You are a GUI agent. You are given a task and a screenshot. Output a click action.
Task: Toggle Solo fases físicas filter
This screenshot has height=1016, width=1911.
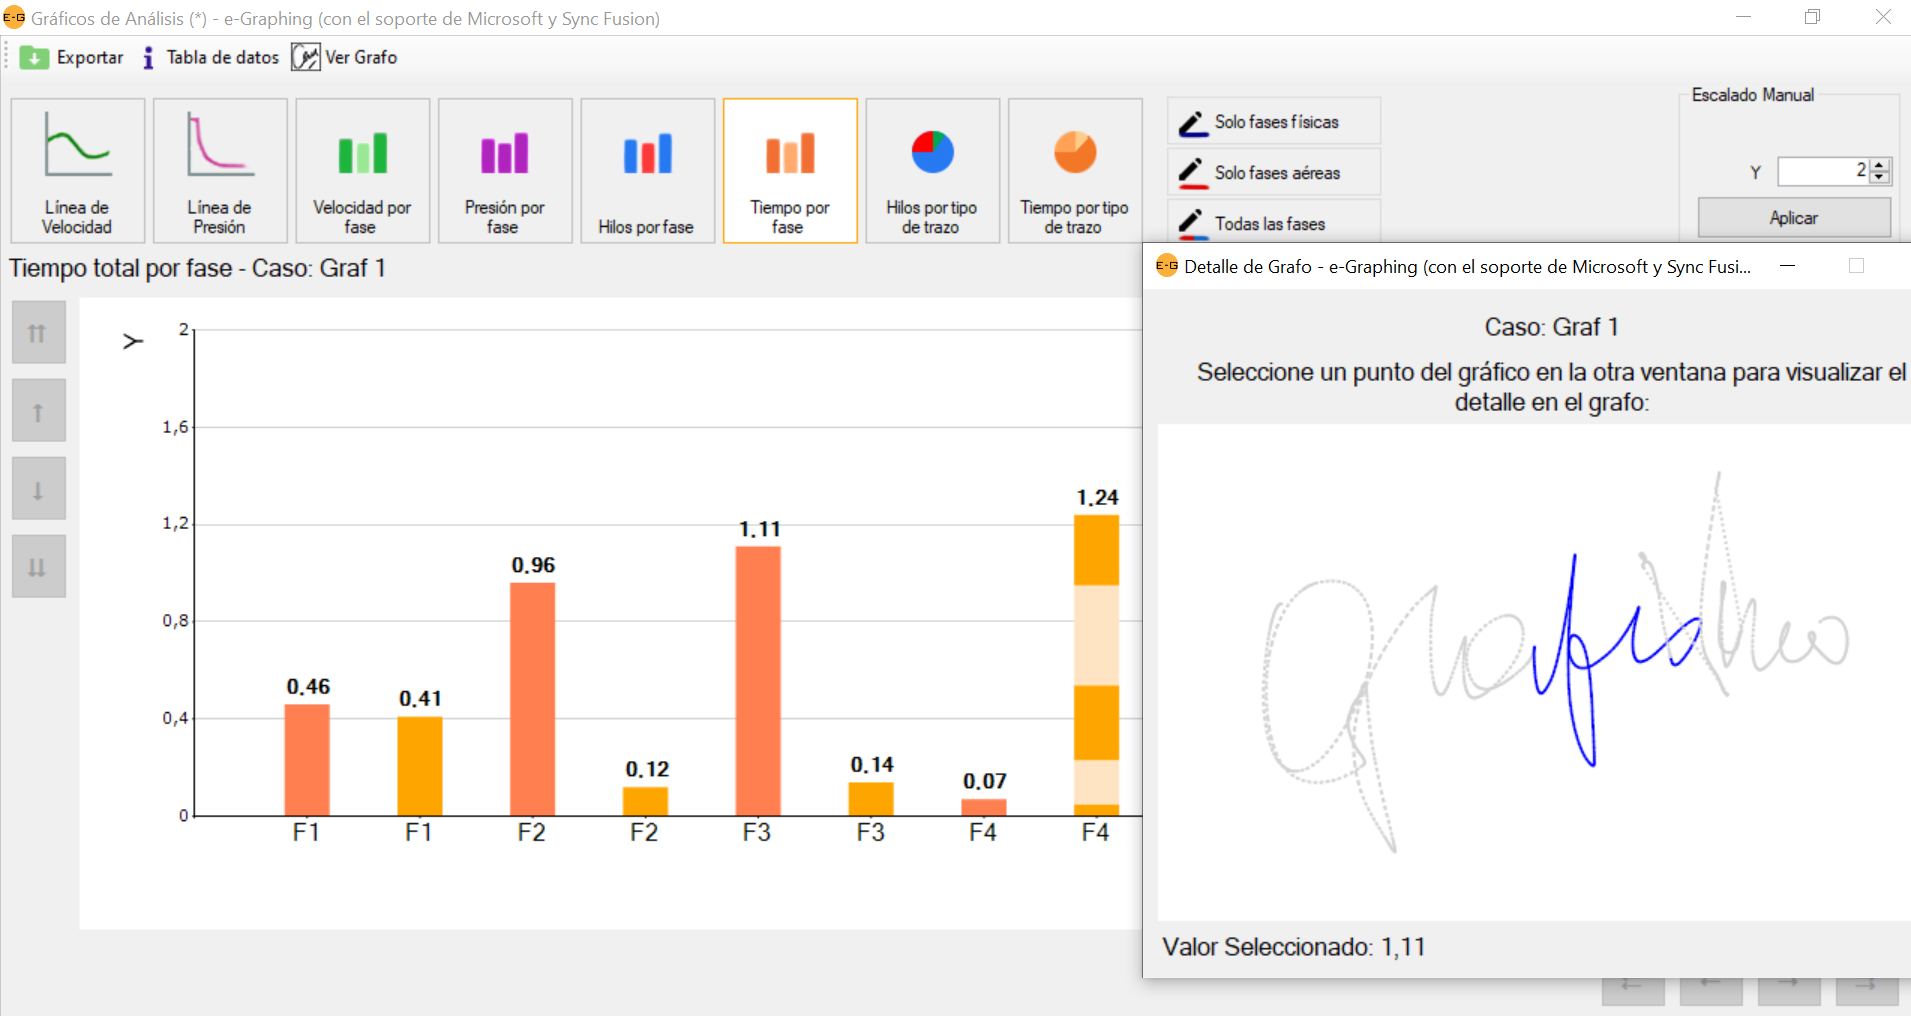[x=1274, y=122]
